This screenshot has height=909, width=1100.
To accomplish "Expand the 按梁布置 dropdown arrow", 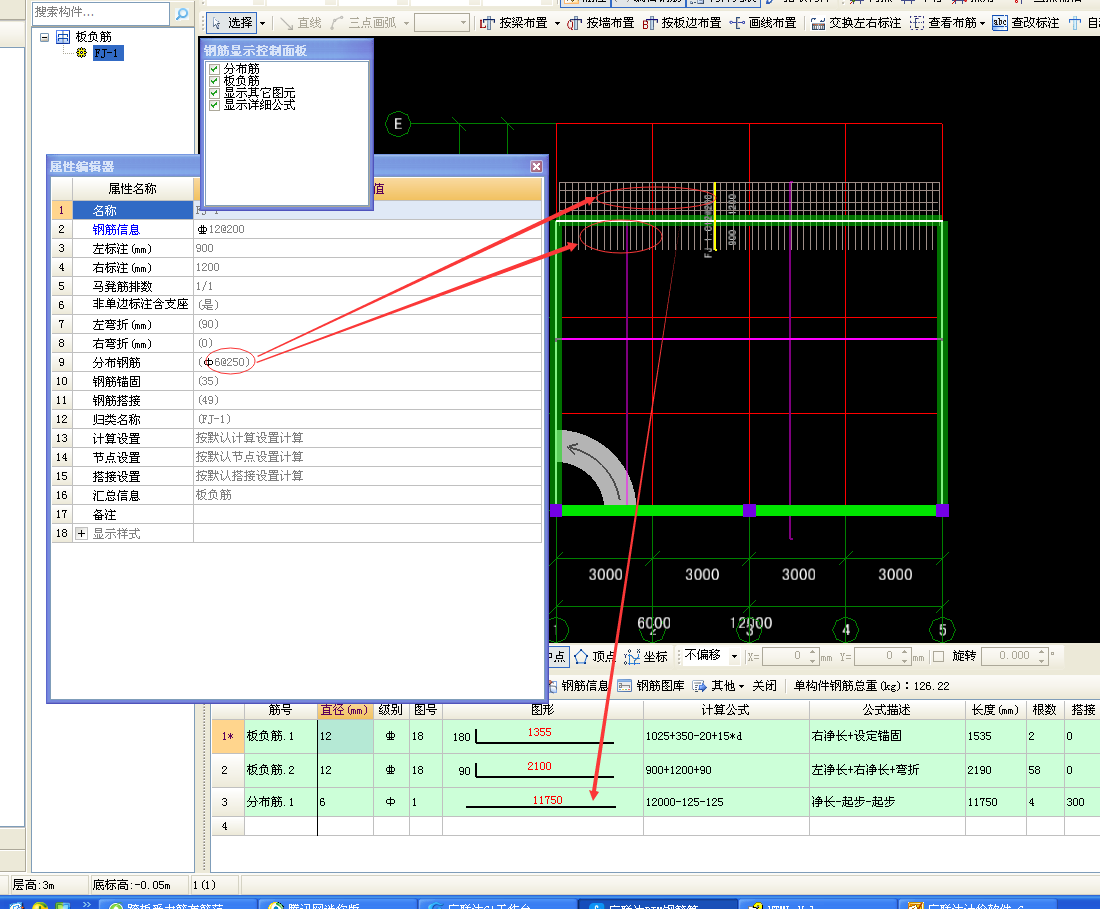I will 557,23.
